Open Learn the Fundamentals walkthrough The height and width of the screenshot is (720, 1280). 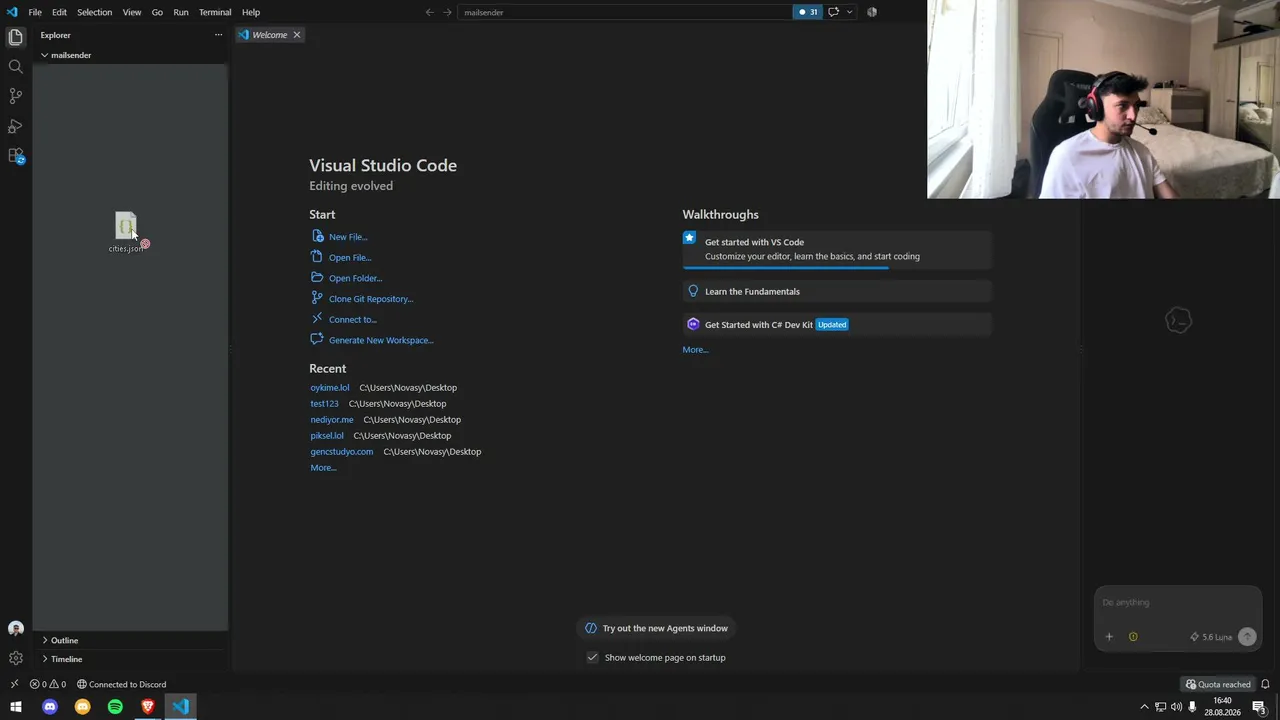(837, 291)
